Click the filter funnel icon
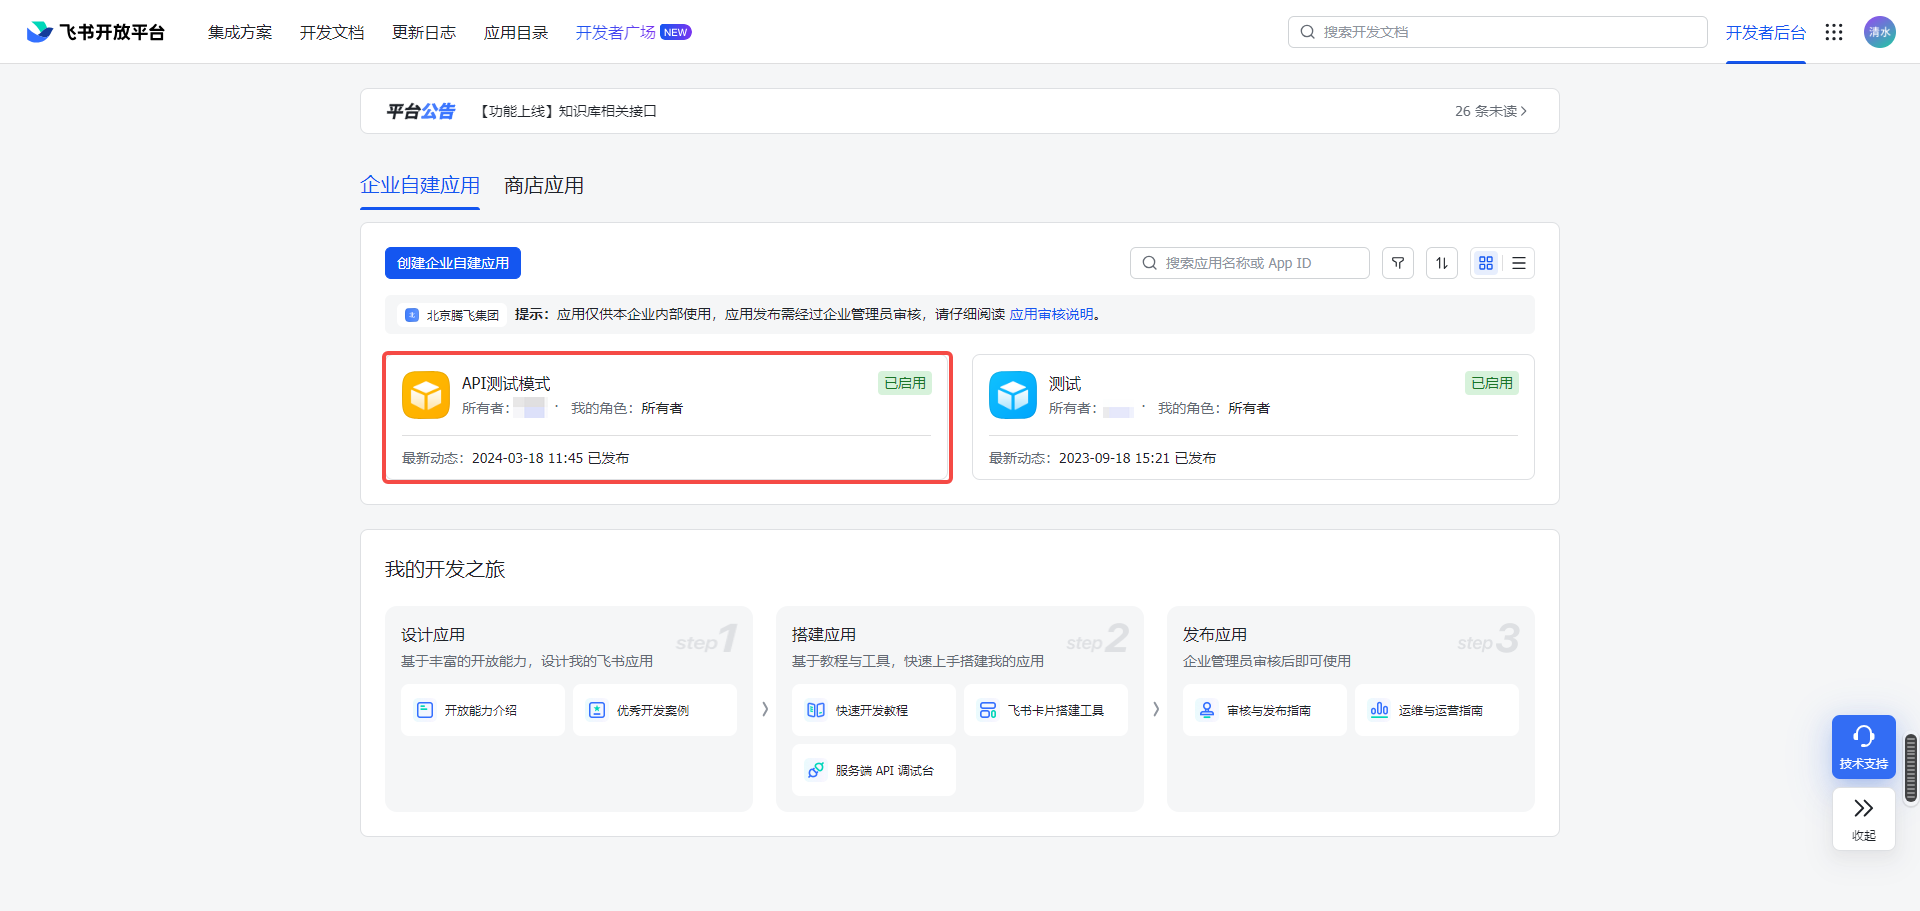 1397,263
